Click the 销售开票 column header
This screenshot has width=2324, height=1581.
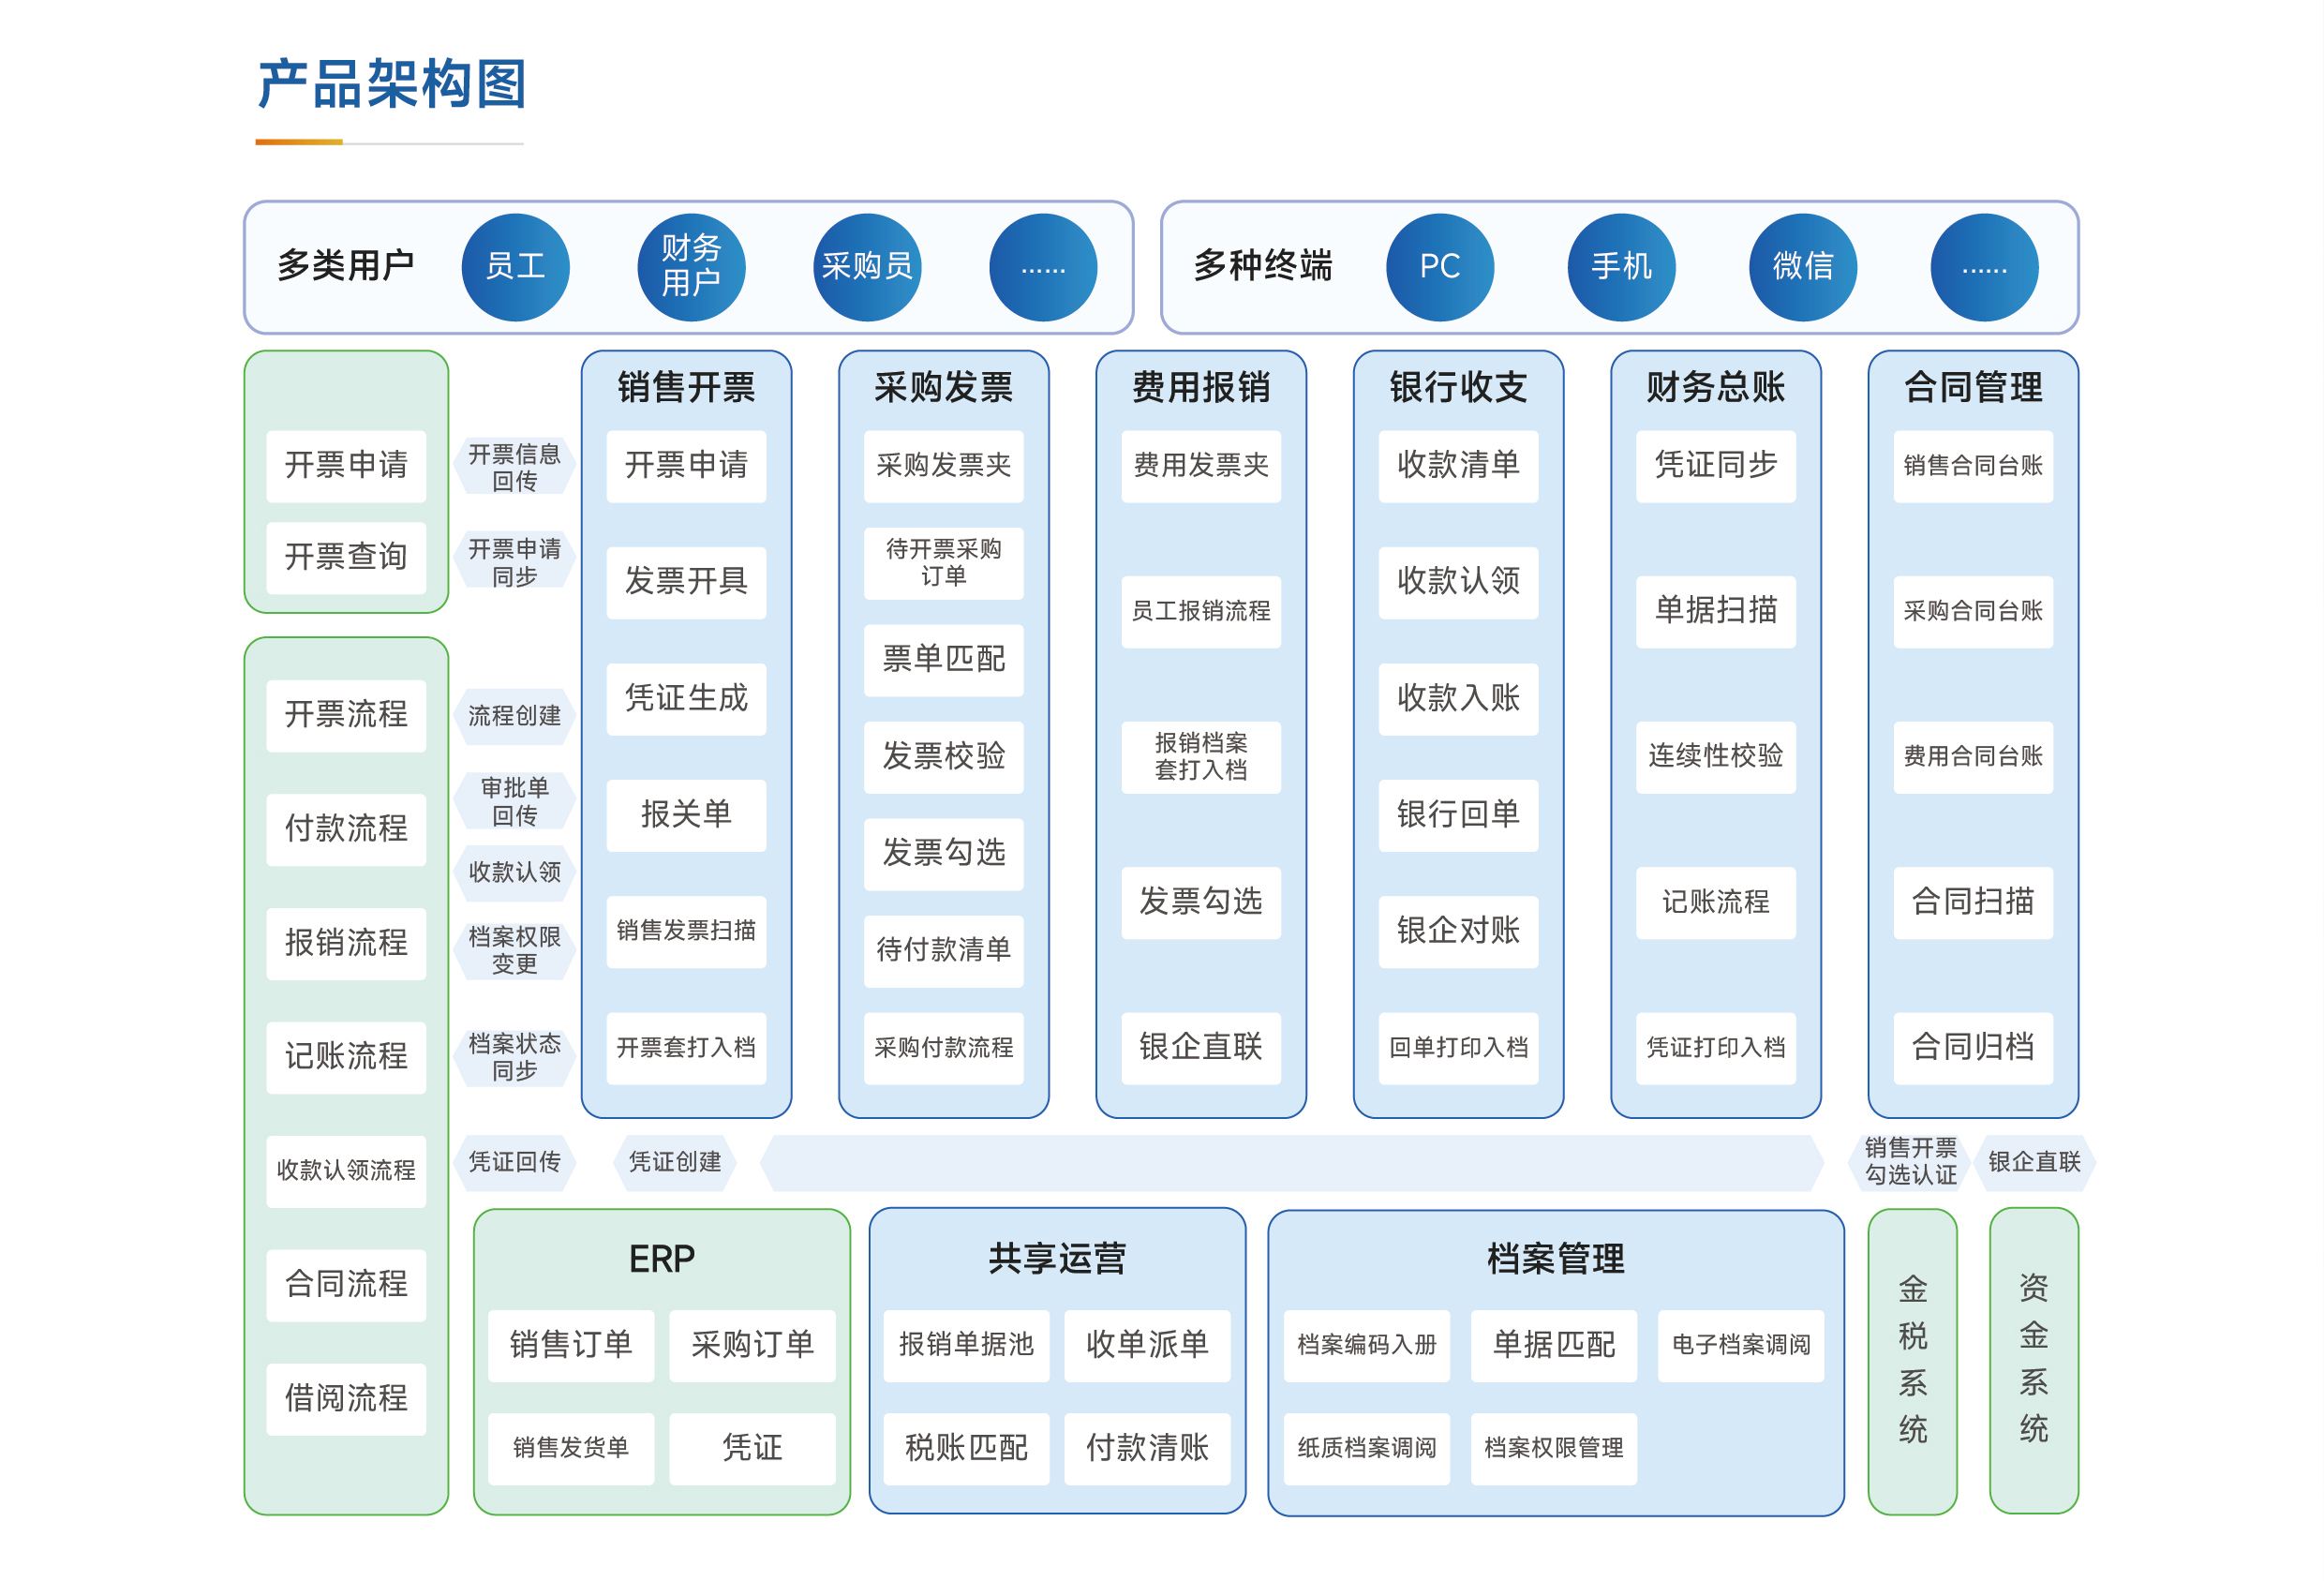click(x=686, y=387)
